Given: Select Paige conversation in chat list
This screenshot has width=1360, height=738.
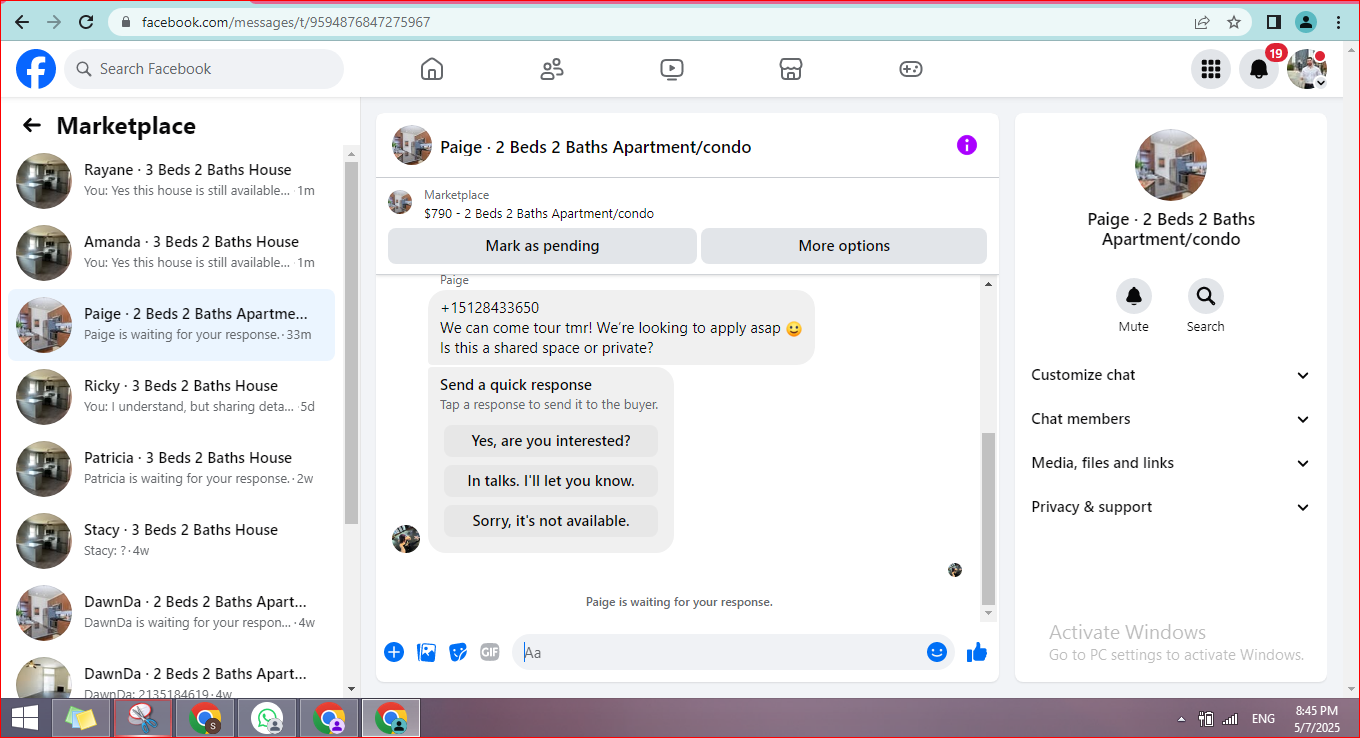Looking at the screenshot, I should pyautogui.click(x=172, y=325).
